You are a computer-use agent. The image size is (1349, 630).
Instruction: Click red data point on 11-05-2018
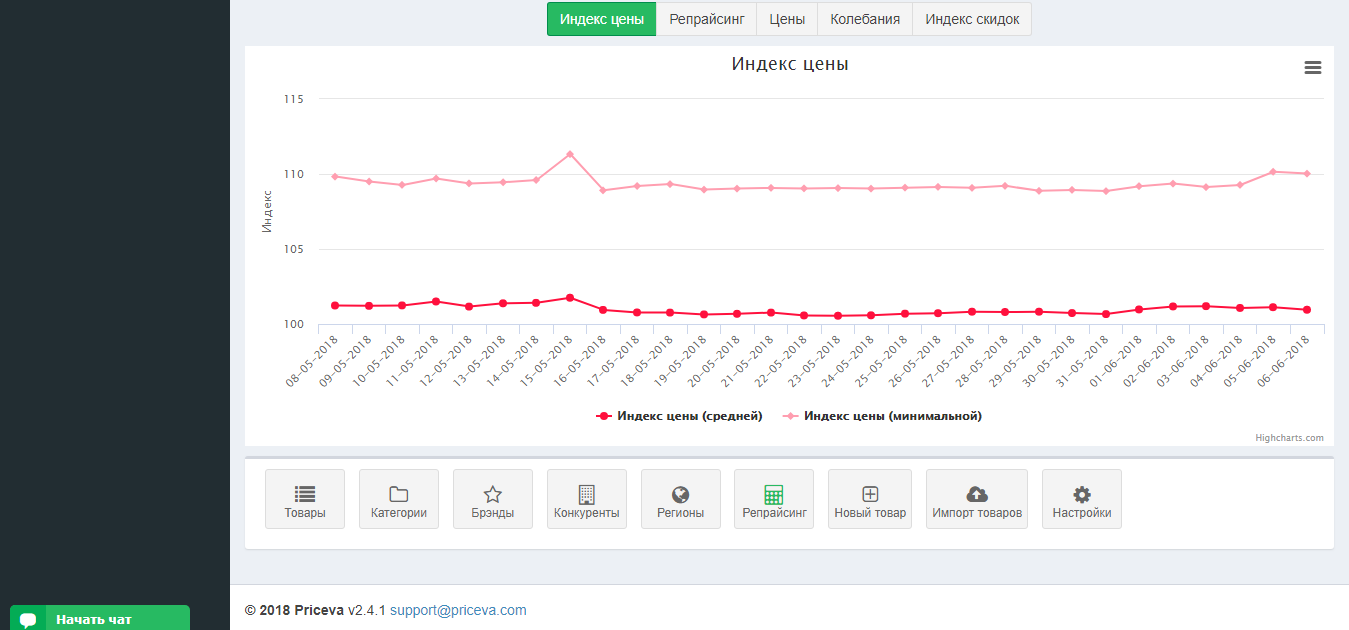(x=436, y=301)
